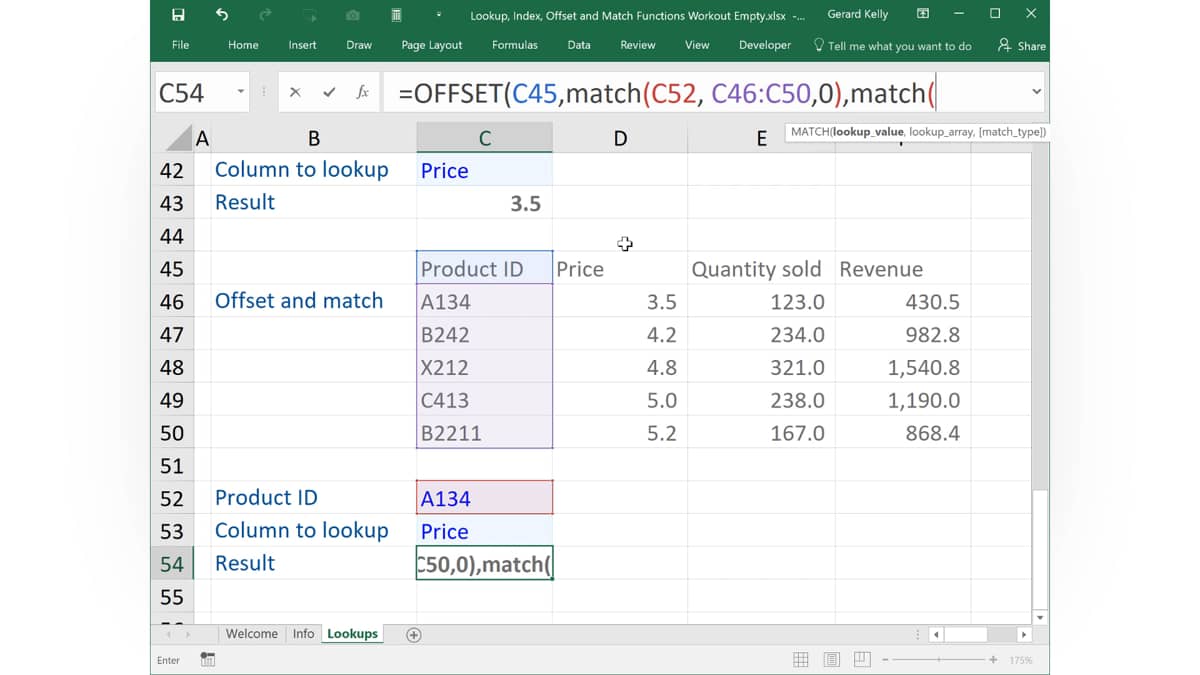Open the Formulas tab
This screenshot has height=675, width=1200.
[x=515, y=45]
